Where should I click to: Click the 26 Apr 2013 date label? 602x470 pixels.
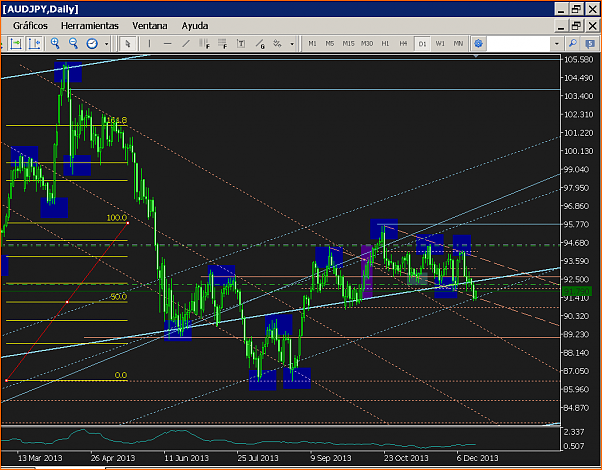coord(113,458)
